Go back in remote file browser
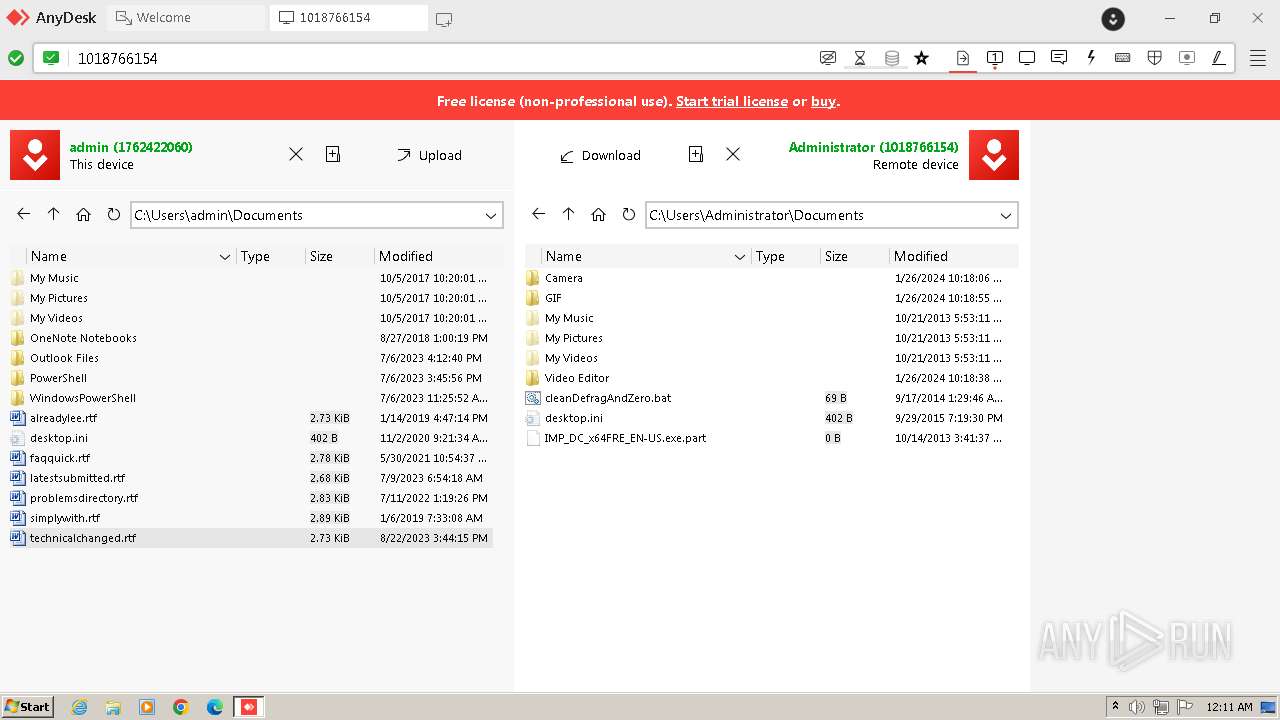Screen dimensions: 1280x720 (x=539, y=214)
